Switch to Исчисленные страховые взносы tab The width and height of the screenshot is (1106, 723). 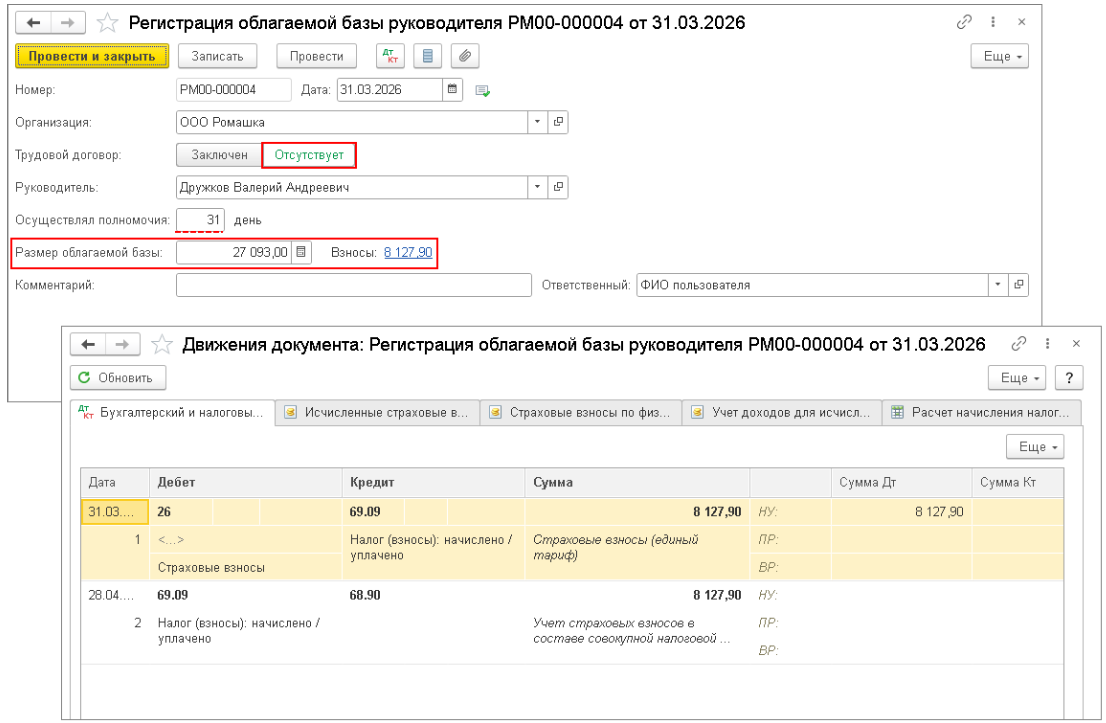click(x=377, y=412)
